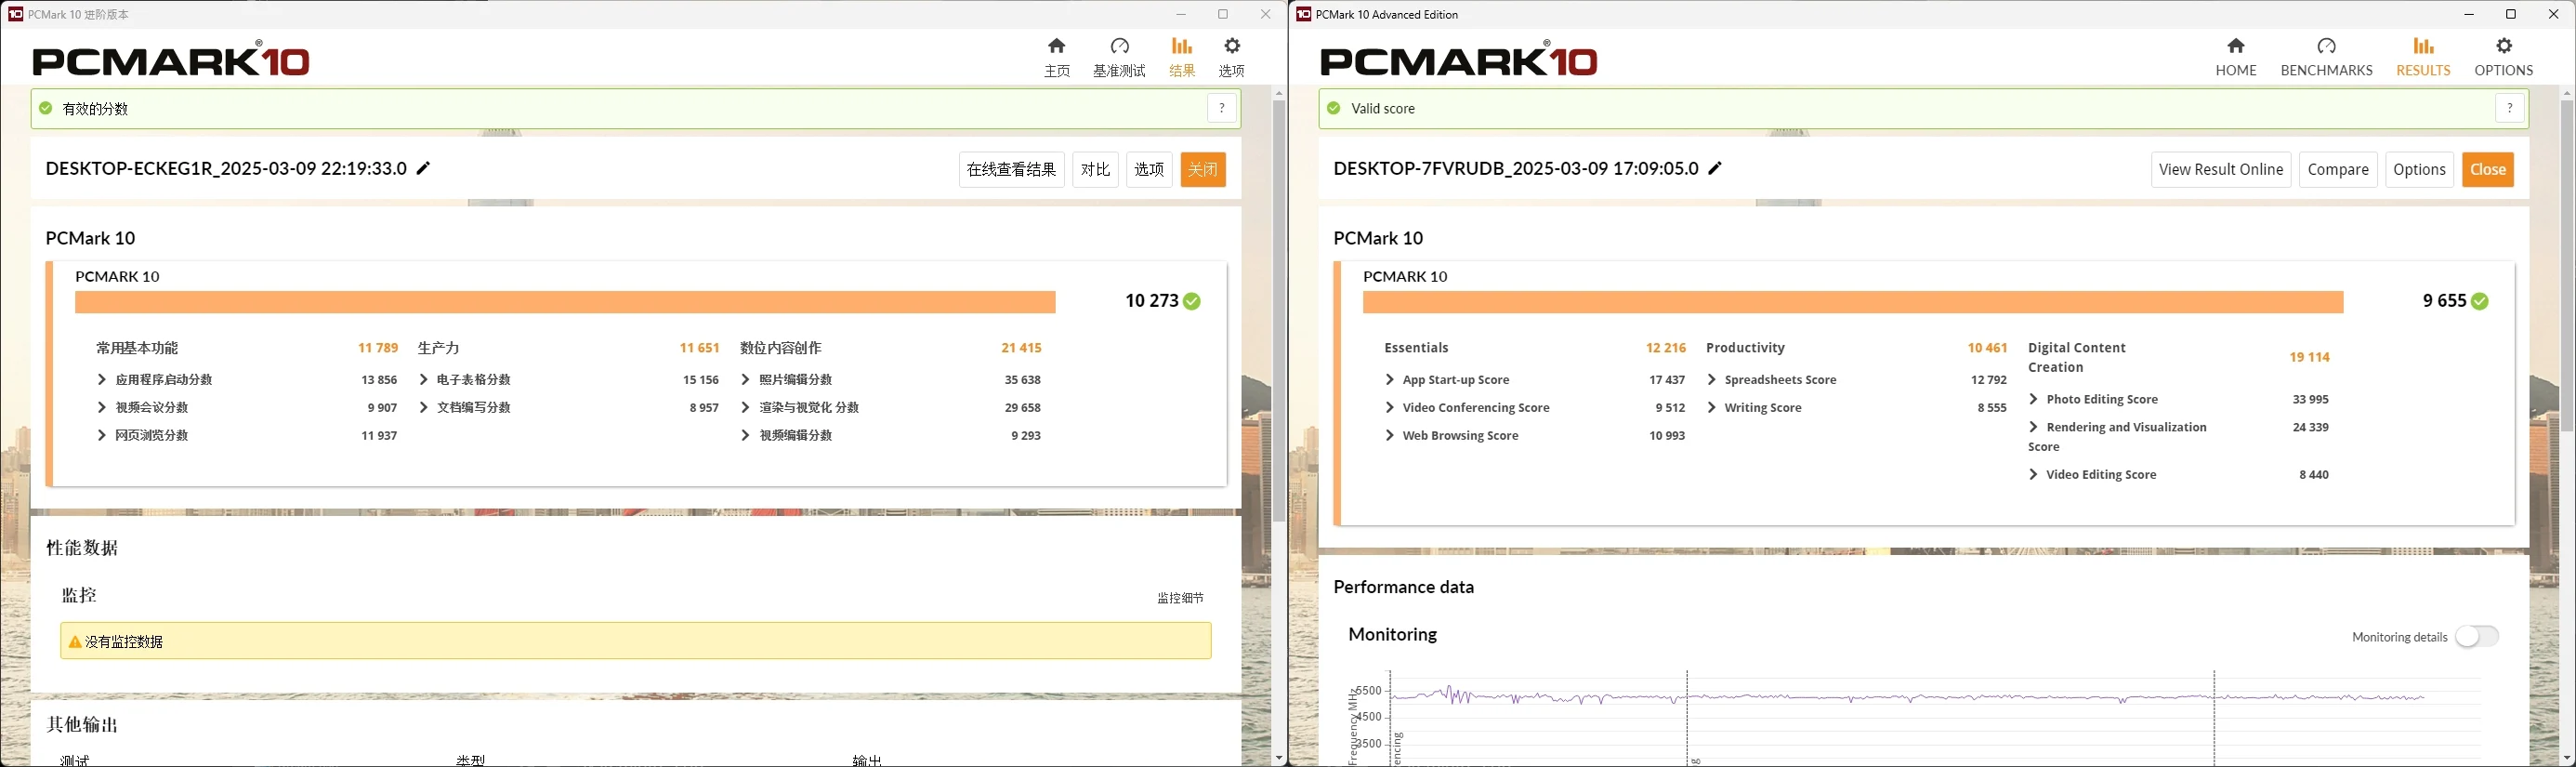Toggle the Monitoring details switch

coord(2477,637)
